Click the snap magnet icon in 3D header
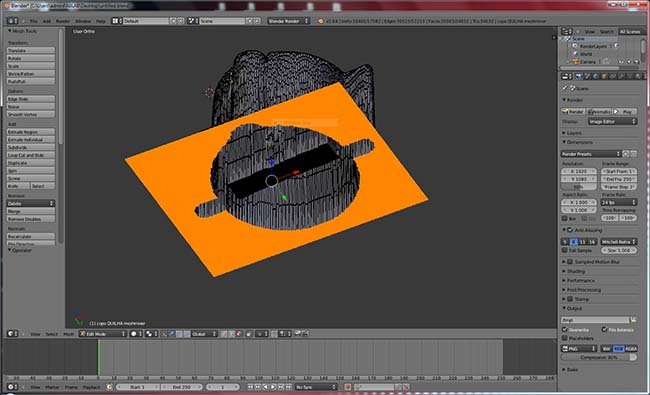Image resolution: width=650 pixels, height=395 pixels. click(274, 334)
